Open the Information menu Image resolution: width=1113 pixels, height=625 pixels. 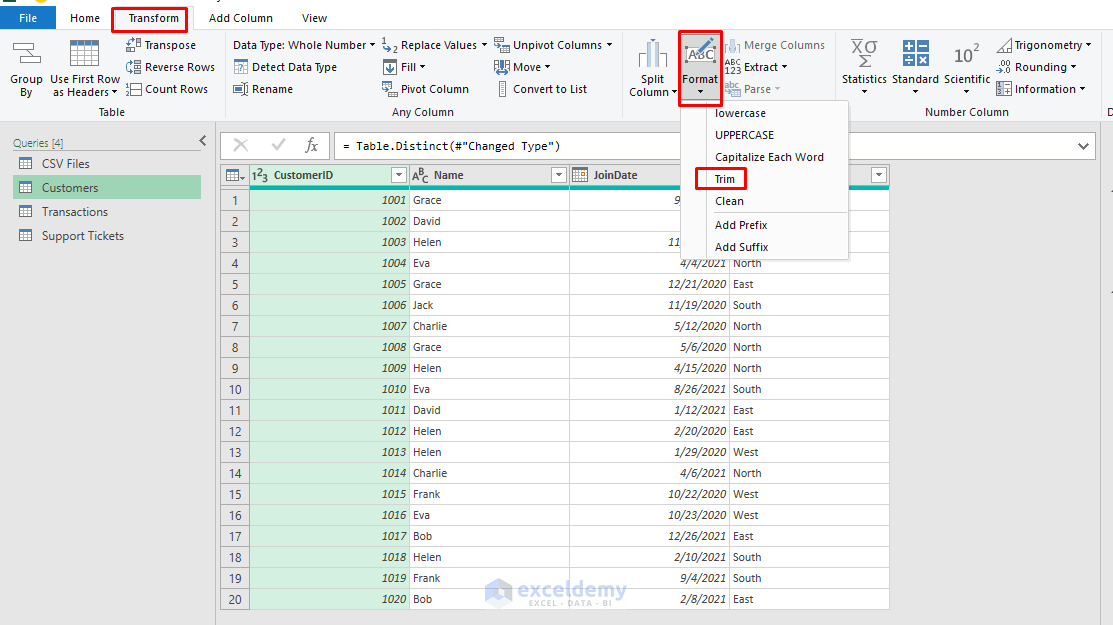pos(1041,89)
